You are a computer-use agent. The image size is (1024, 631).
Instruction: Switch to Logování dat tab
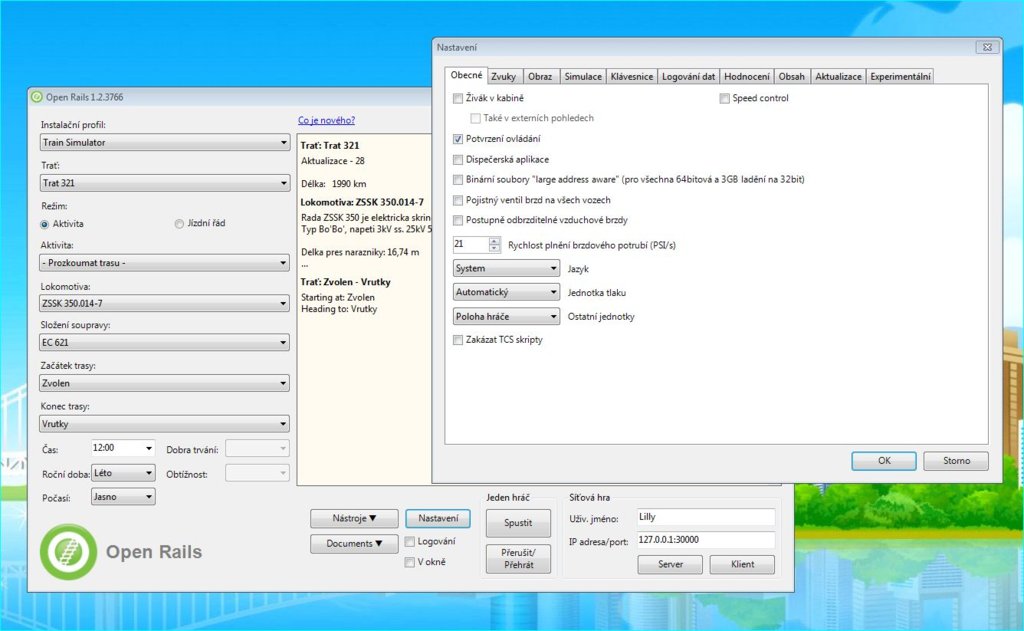click(x=688, y=76)
